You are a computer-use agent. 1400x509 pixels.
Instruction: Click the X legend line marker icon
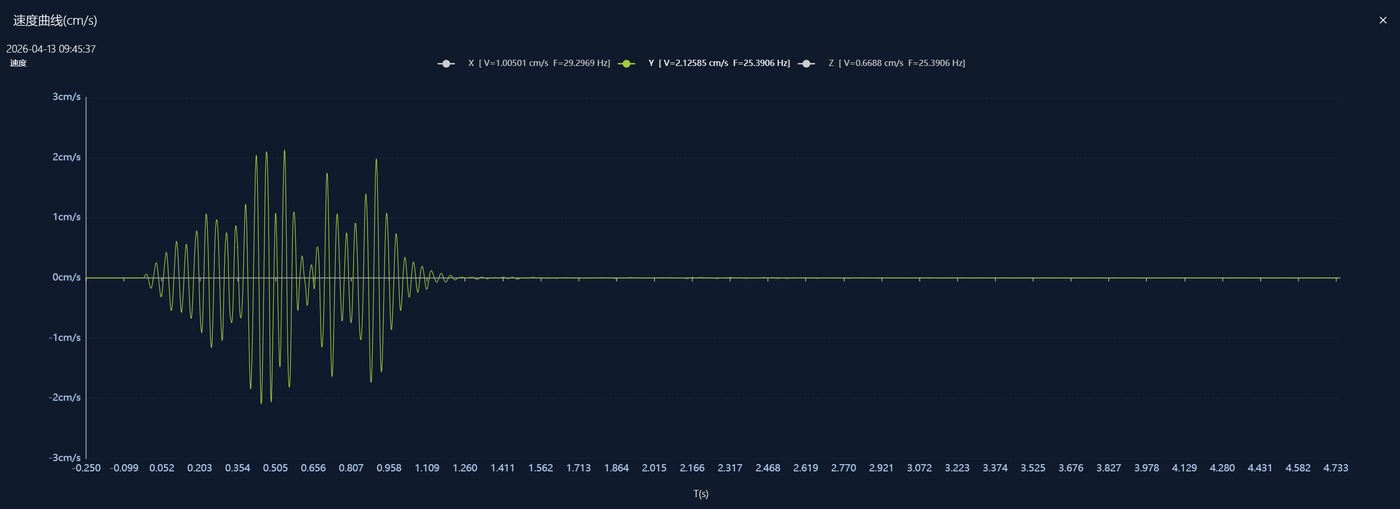tap(446, 63)
